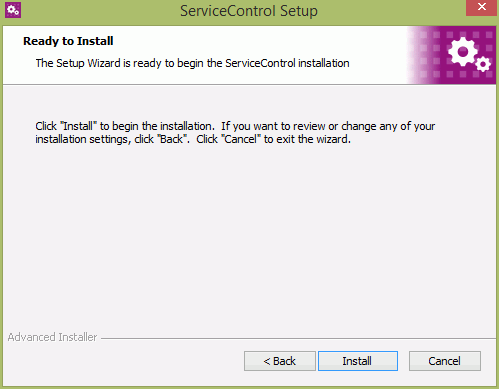Viewport: 499px width, 389px height.
Task: Click the installation instructions paragraph
Action: pyautogui.click(x=235, y=132)
